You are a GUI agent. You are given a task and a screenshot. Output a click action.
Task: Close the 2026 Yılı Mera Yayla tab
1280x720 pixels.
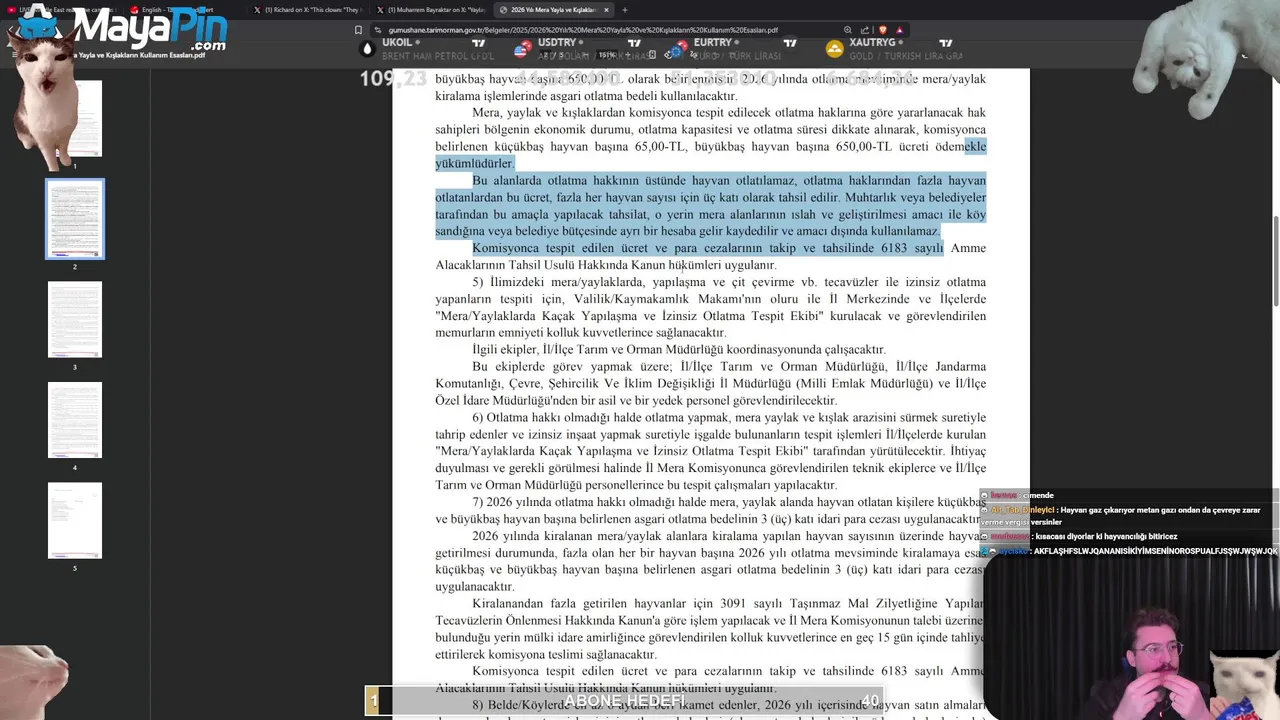(606, 10)
